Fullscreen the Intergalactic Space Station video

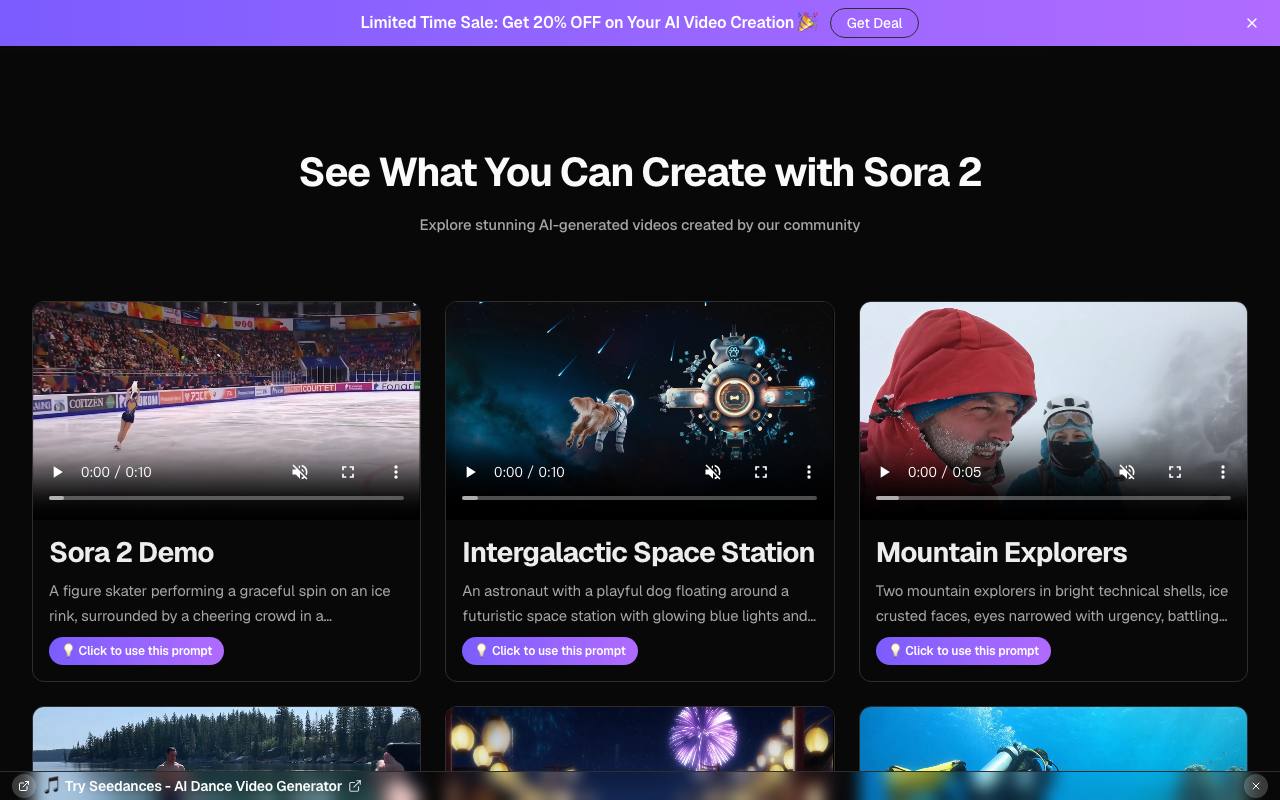pos(761,472)
